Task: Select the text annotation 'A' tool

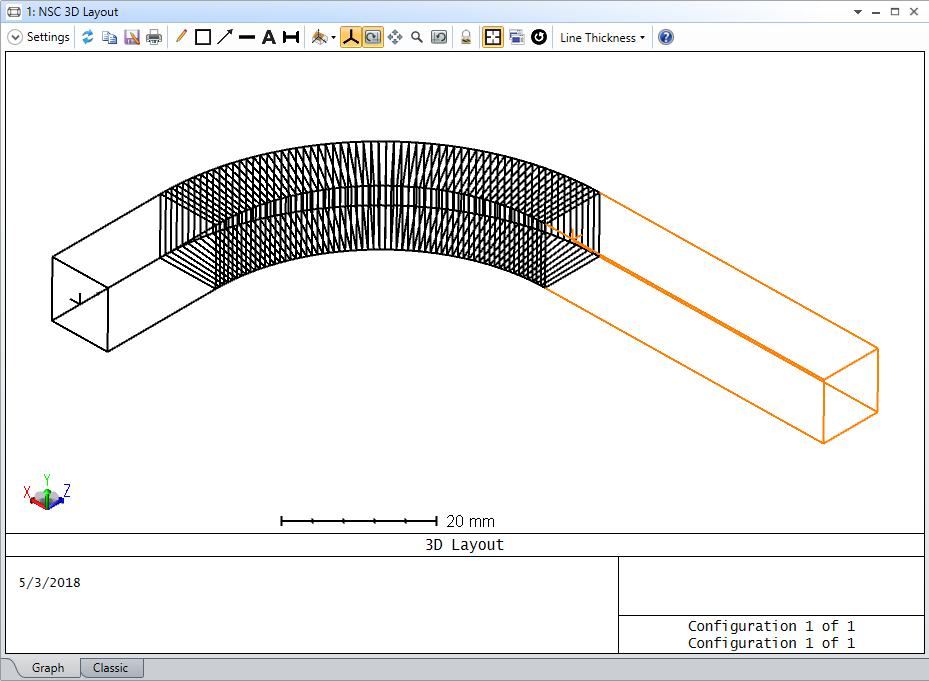Action: 269,37
